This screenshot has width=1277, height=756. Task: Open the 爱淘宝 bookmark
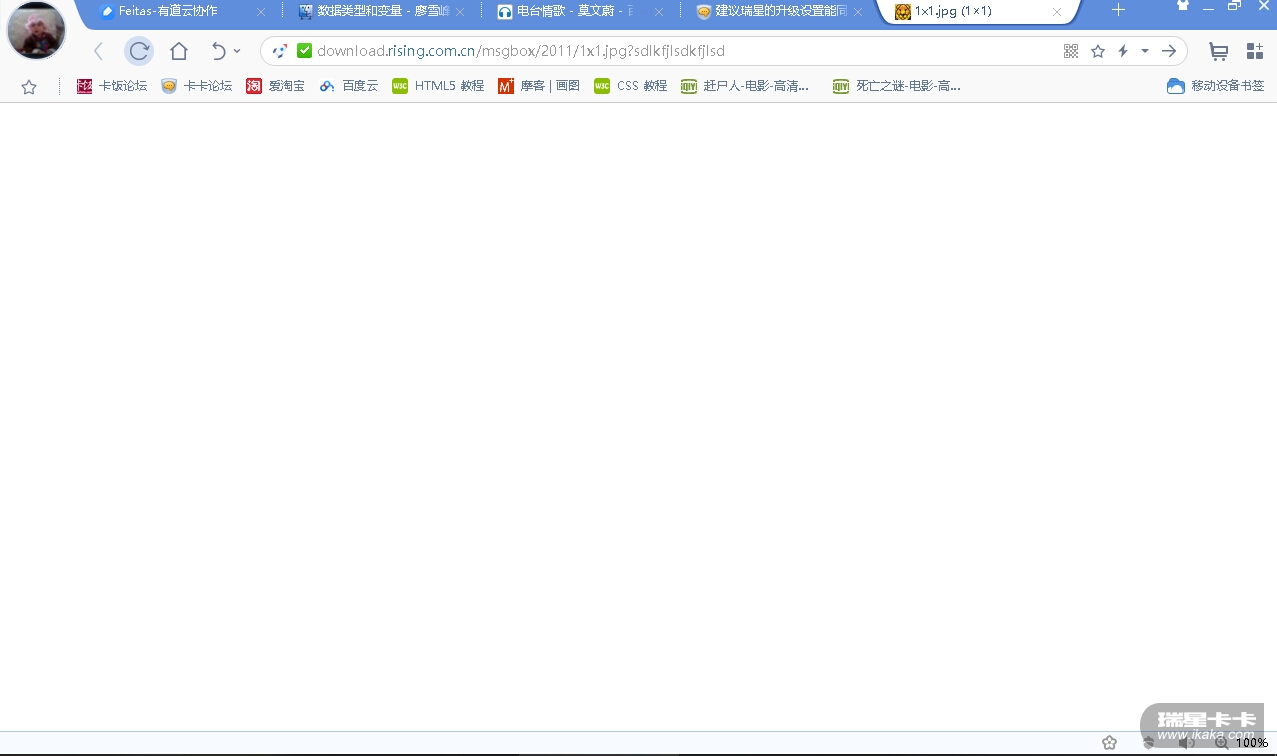tap(275, 86)
